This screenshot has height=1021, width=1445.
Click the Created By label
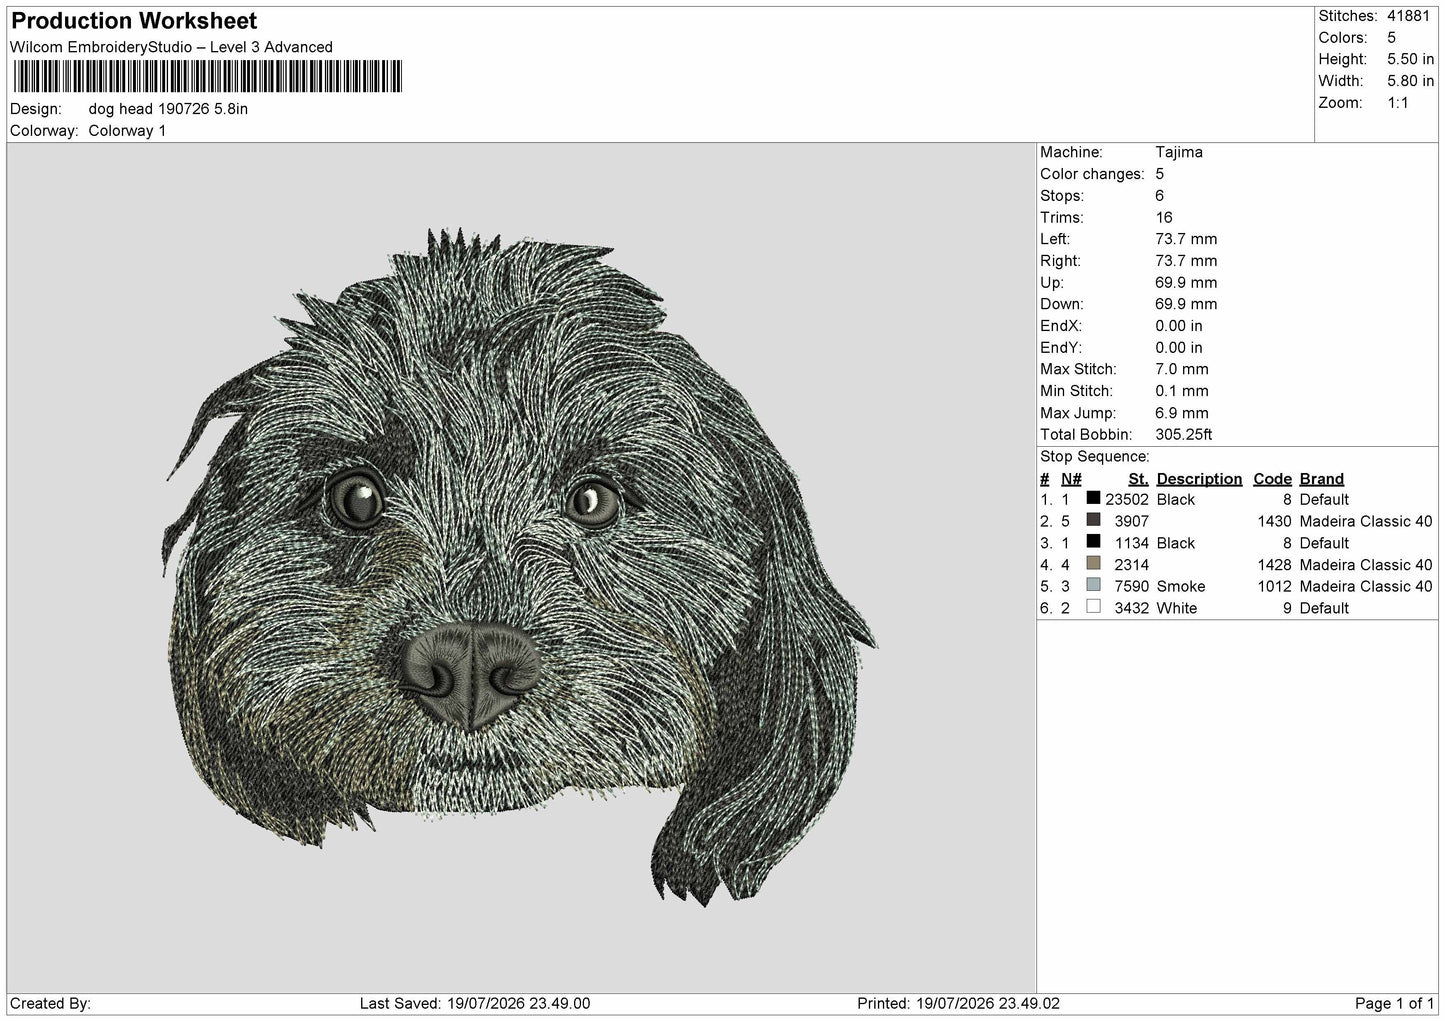(50, 1003)
